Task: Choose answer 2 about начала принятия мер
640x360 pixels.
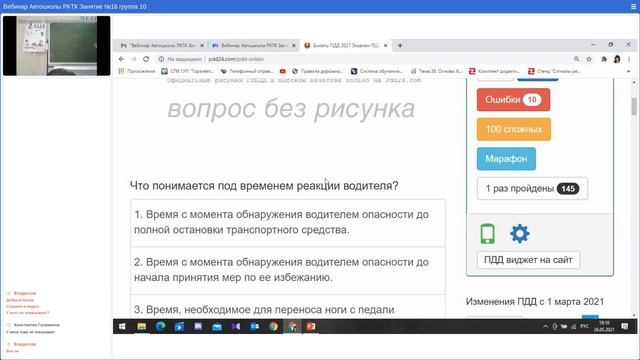Action: click(x=288, y=270)
